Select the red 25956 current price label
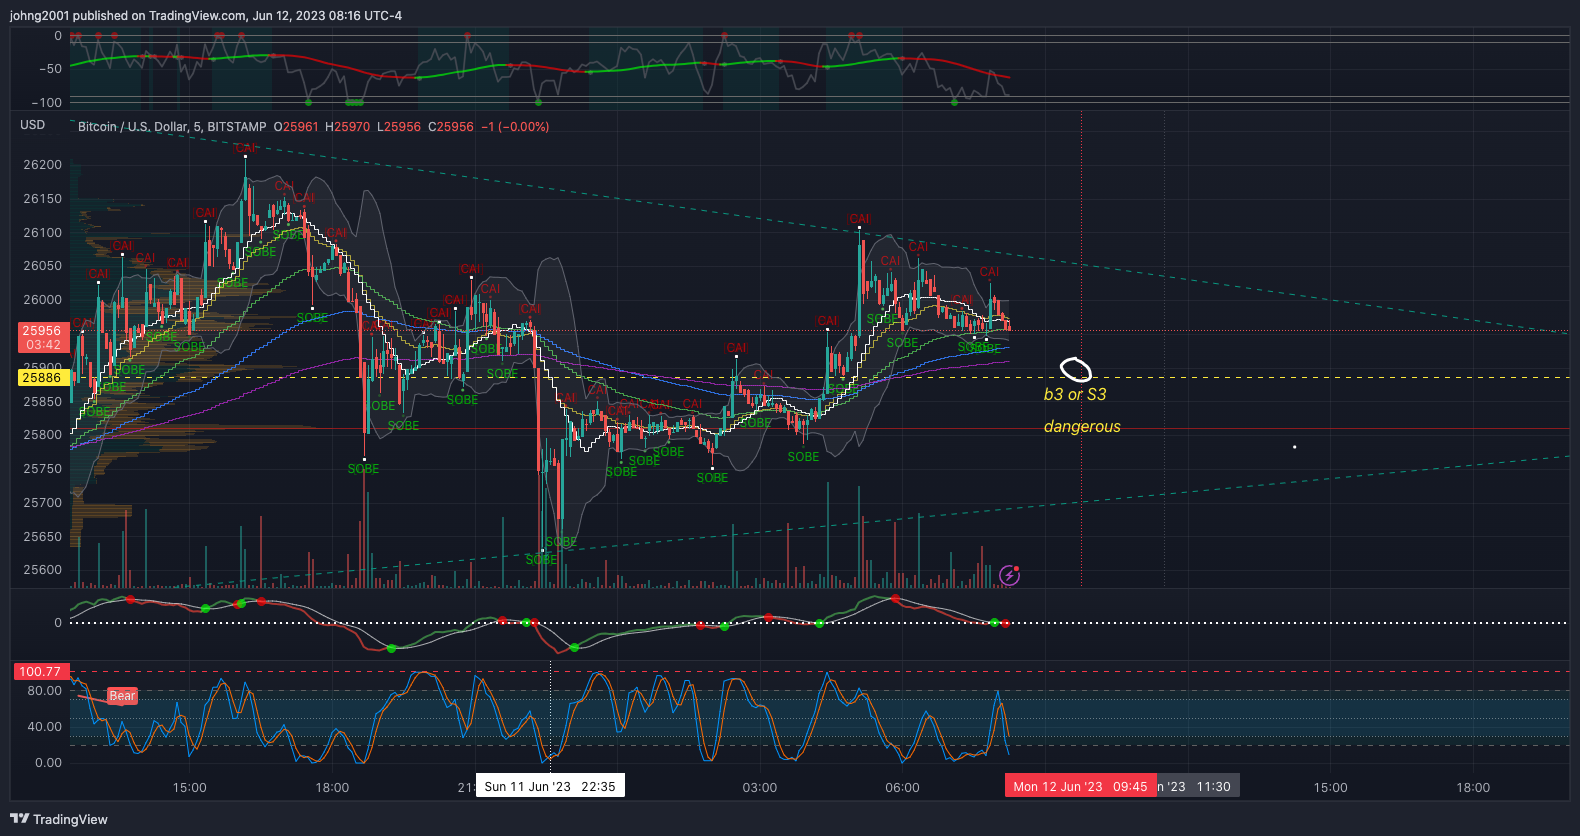The width and height of the screenshot is (1580, 836). [42, 337]
